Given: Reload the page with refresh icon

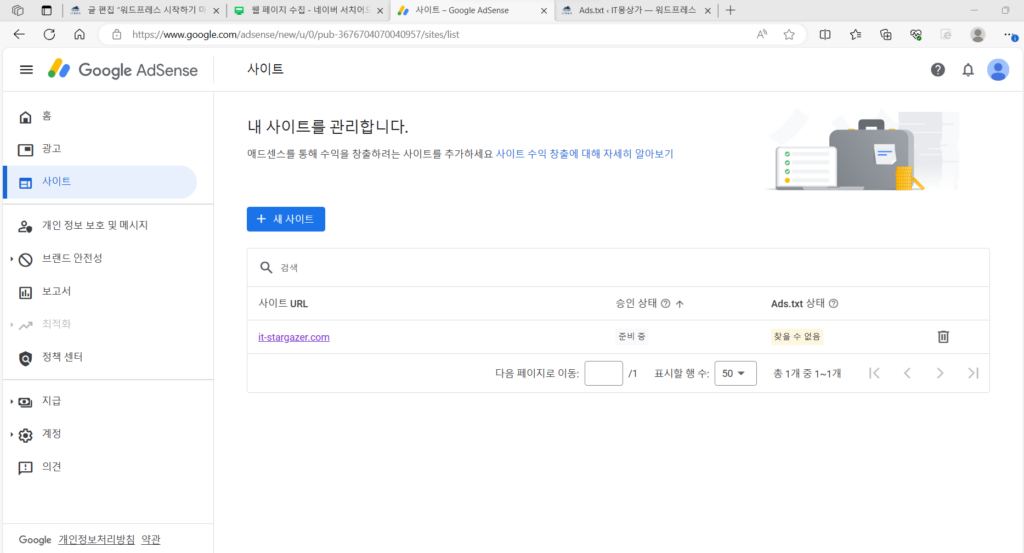Looking at the screenshot, I should click(x=49, y=35).
